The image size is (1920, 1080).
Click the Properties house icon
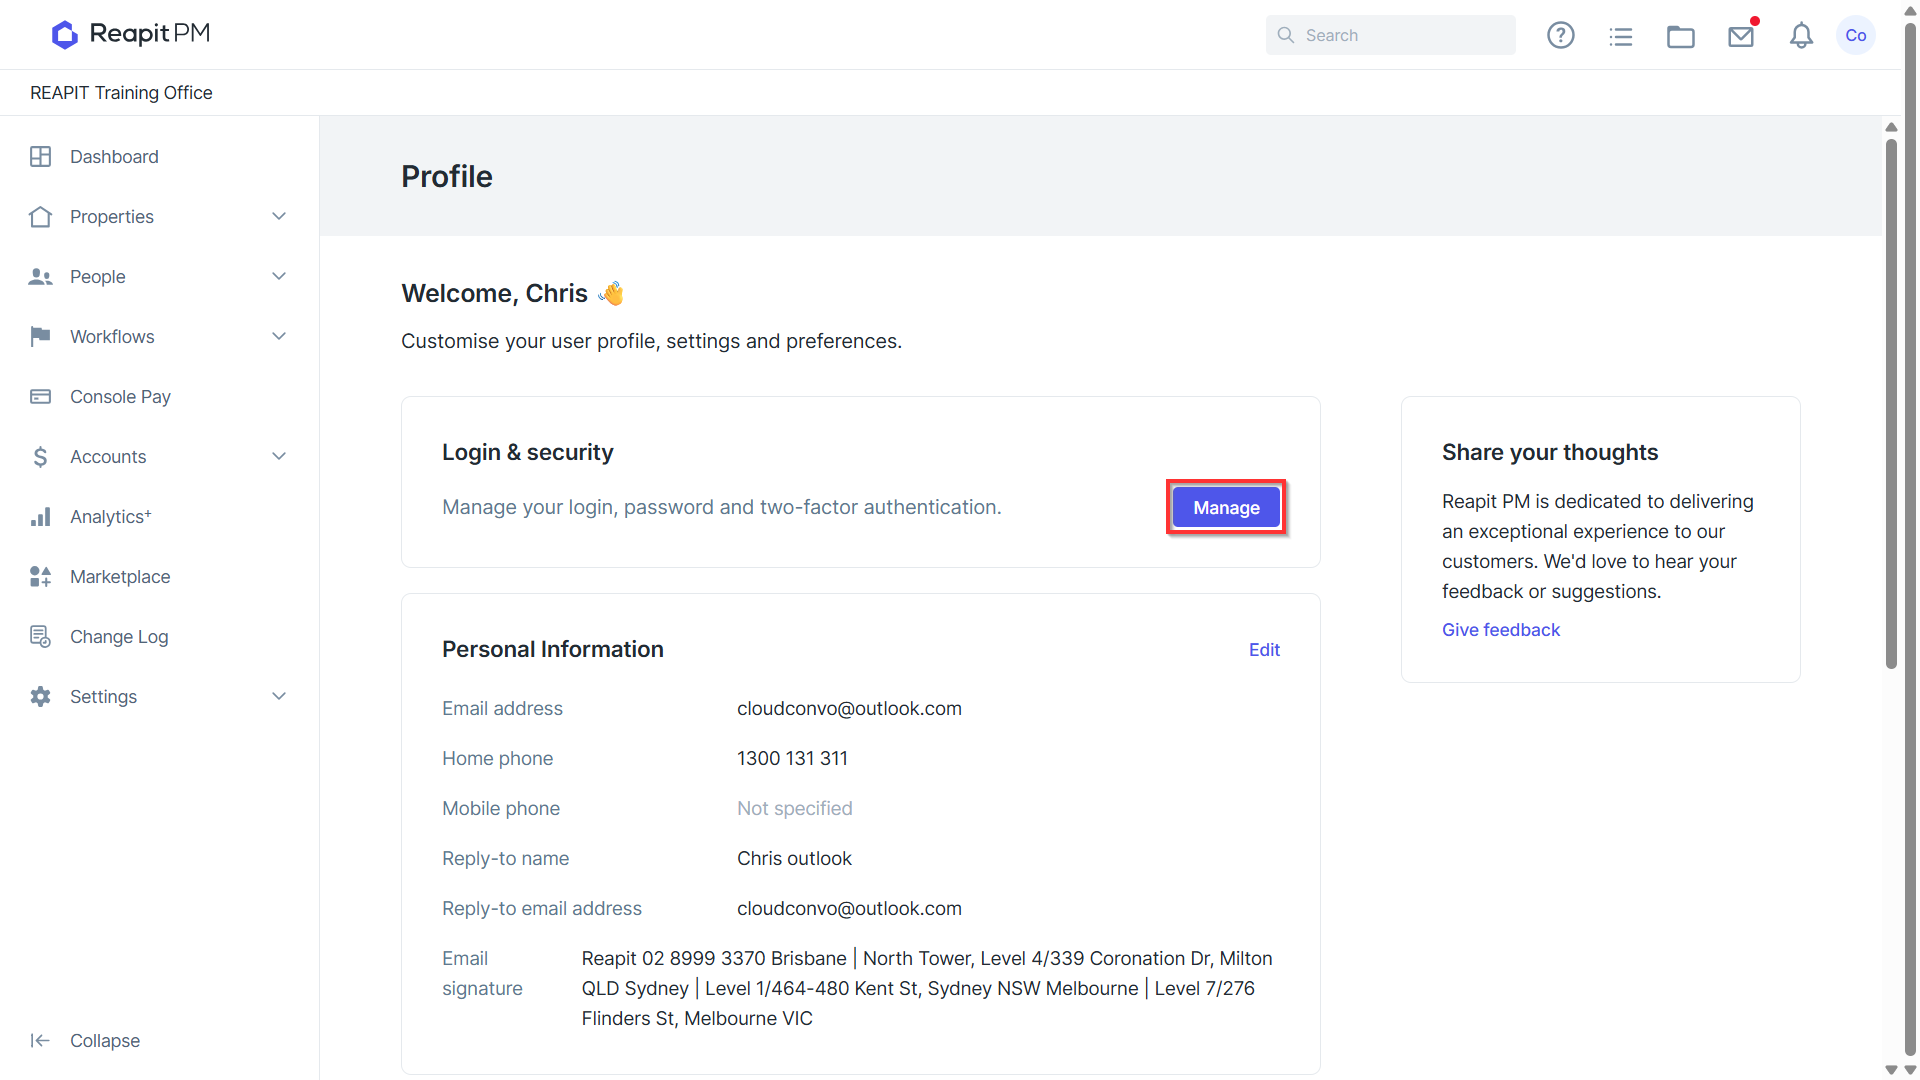tap(40, 217)
